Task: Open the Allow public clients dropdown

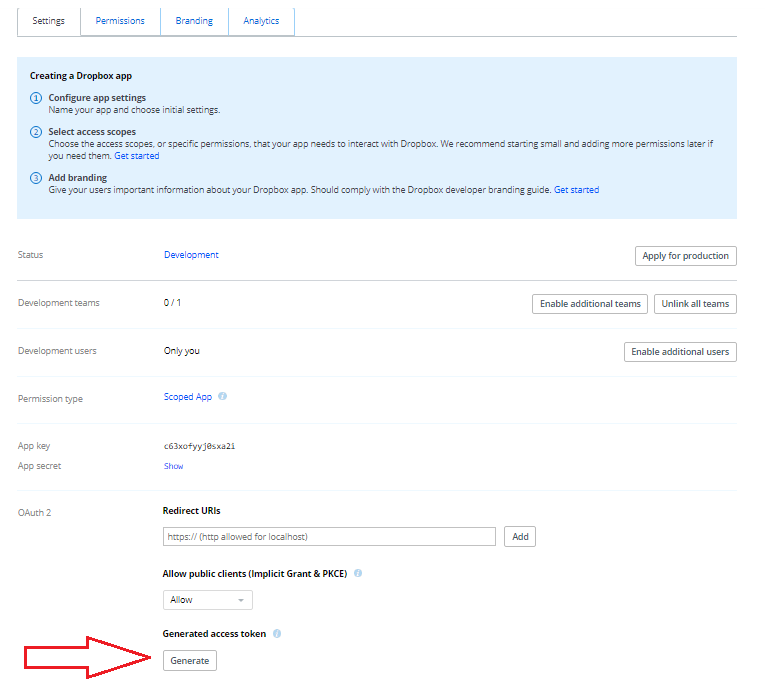Action: (x=207, y=600)
